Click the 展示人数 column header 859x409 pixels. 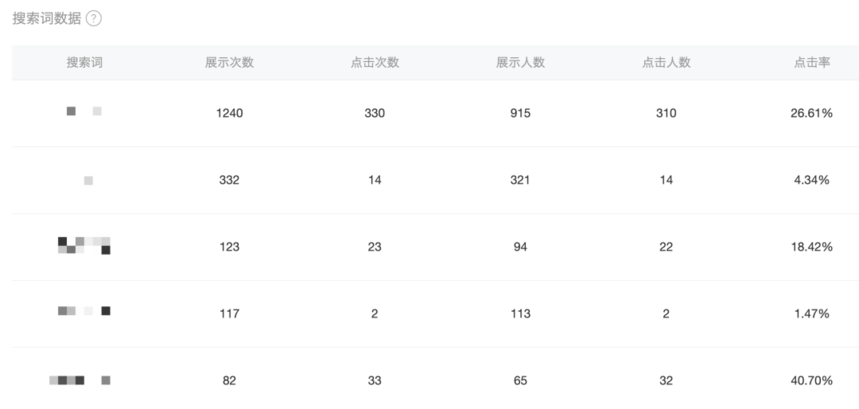[x=520, y=62]
